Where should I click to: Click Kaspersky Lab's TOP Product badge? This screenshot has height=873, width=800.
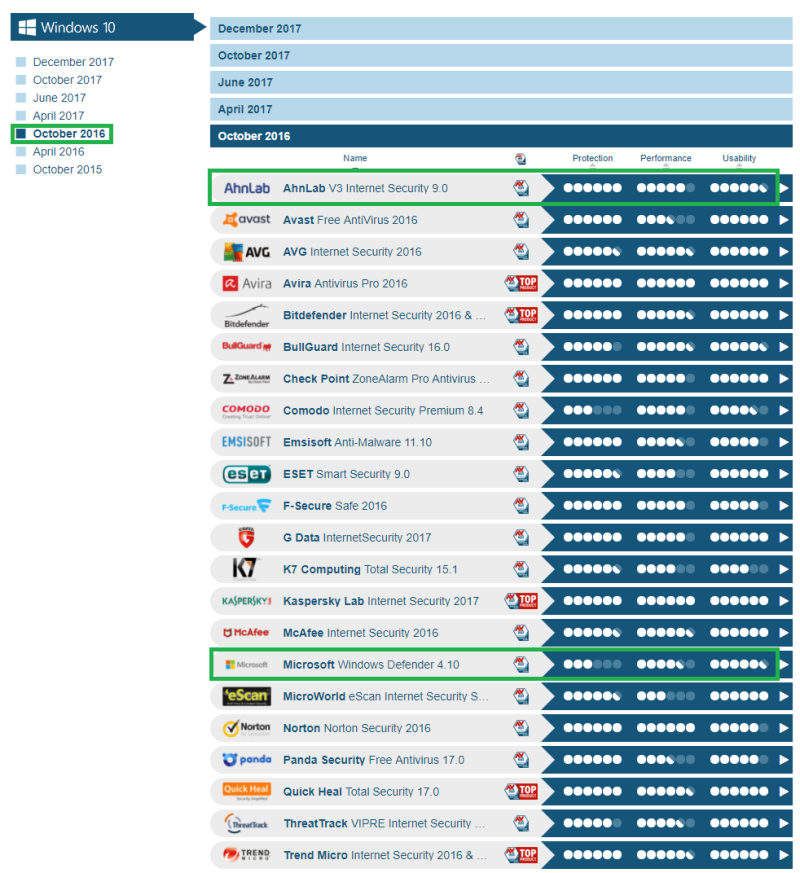pos(521,601)
